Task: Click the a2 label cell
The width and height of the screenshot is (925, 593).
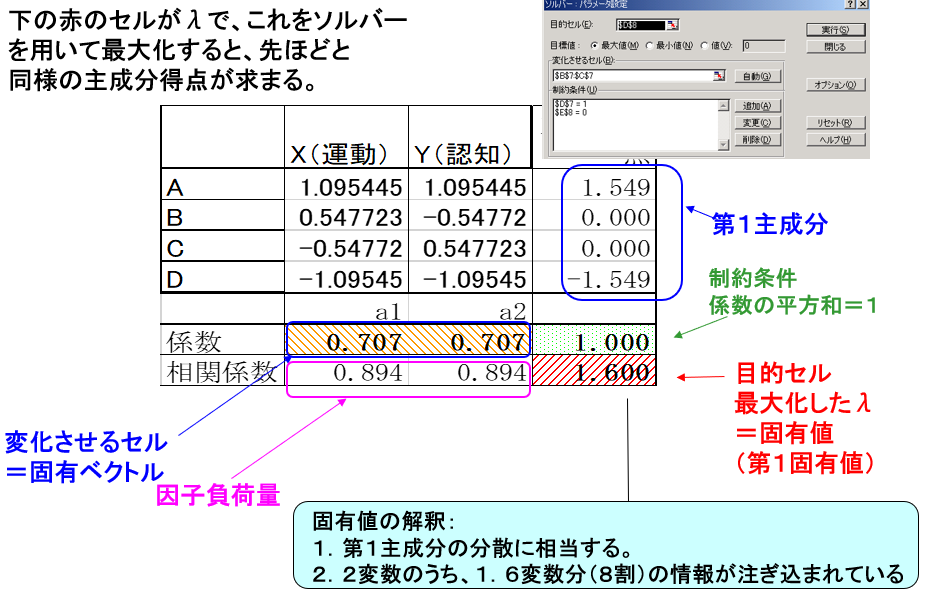Action: (470, 310)
